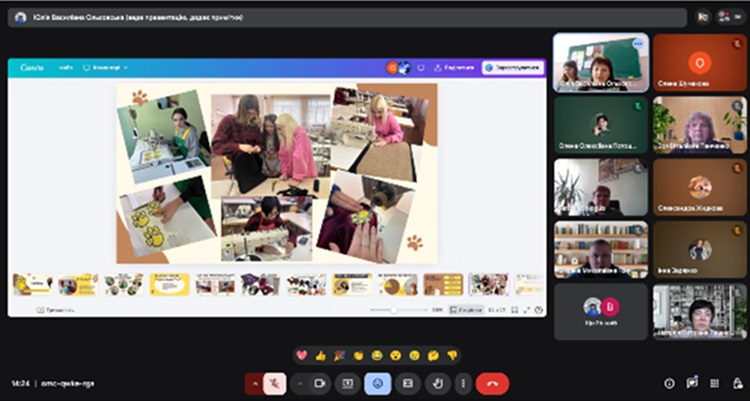Toggle the camera on or off
This screenshot has height=401, width=750.
coord(320,383)
